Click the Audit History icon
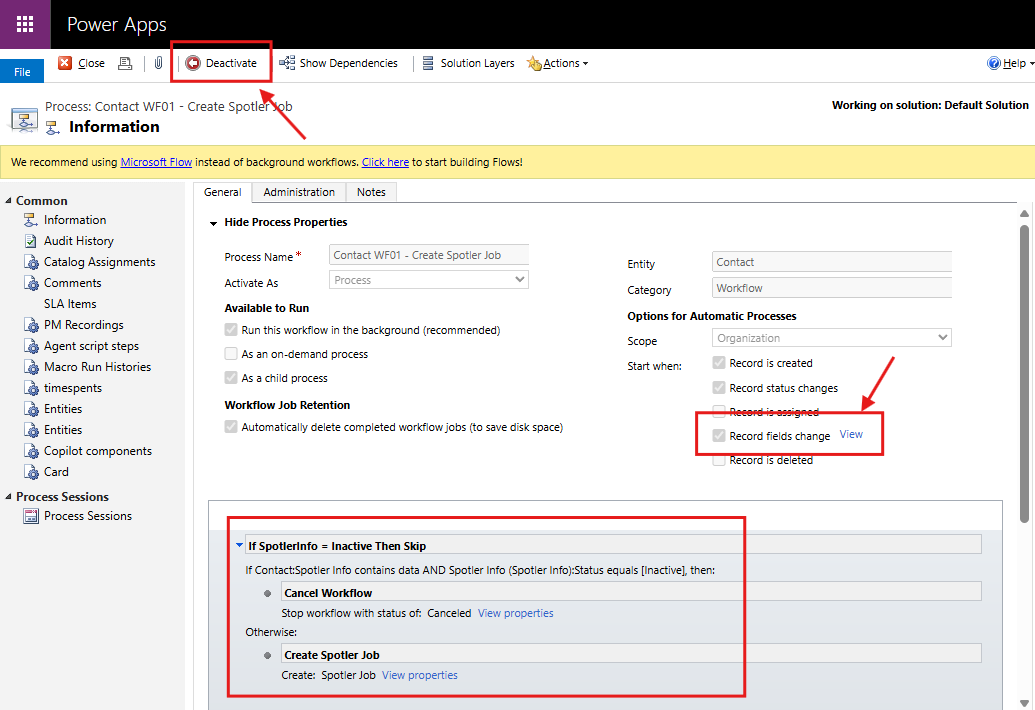The height and width of the screenshot is (710, 1035). click(x=30, y=241)
